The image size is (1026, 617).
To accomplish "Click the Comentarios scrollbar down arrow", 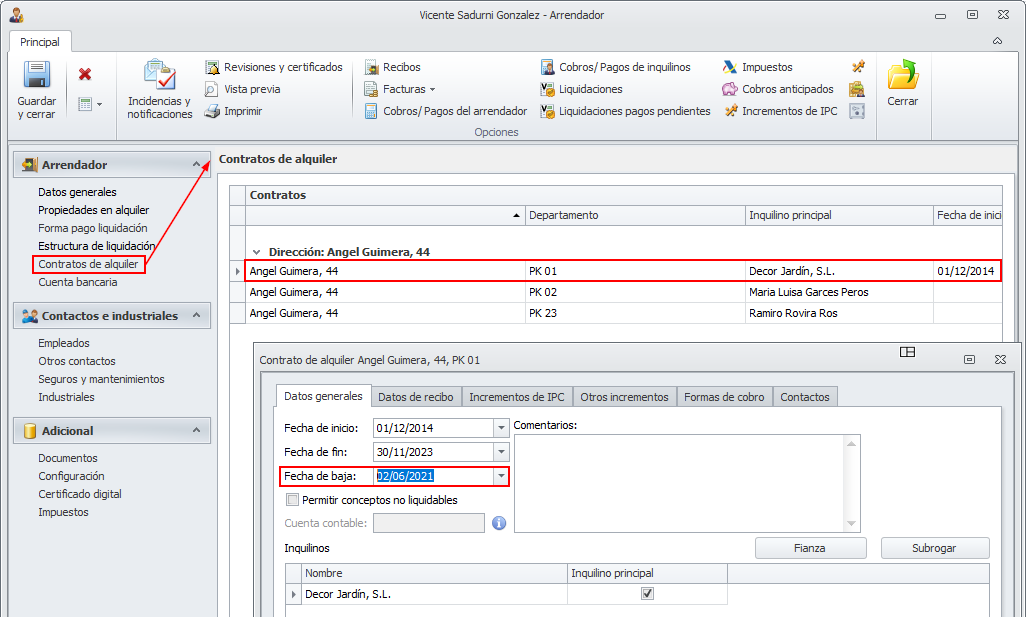I will (x=851, y=523).
